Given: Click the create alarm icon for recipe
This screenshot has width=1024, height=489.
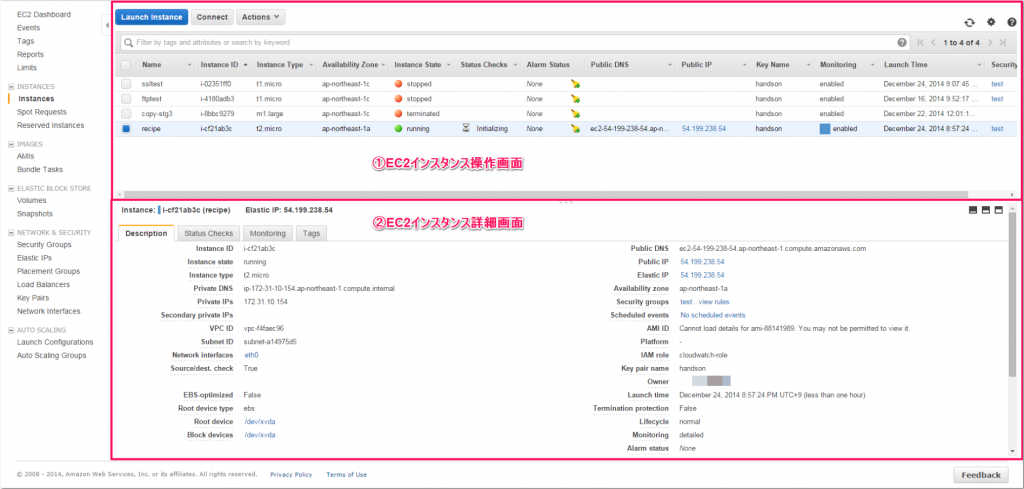Looking at the screenshot, I should (x=575, y=129).
